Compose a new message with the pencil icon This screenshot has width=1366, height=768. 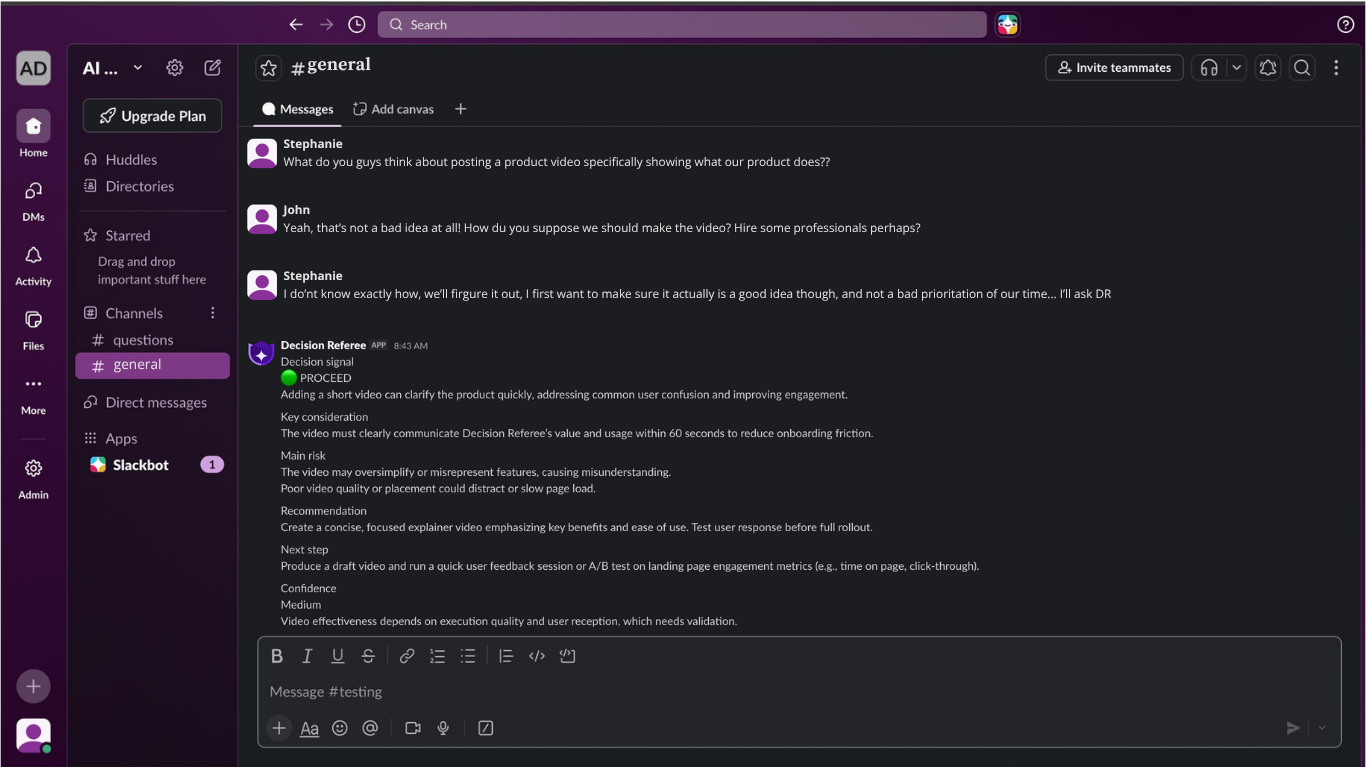click(212, 67)
